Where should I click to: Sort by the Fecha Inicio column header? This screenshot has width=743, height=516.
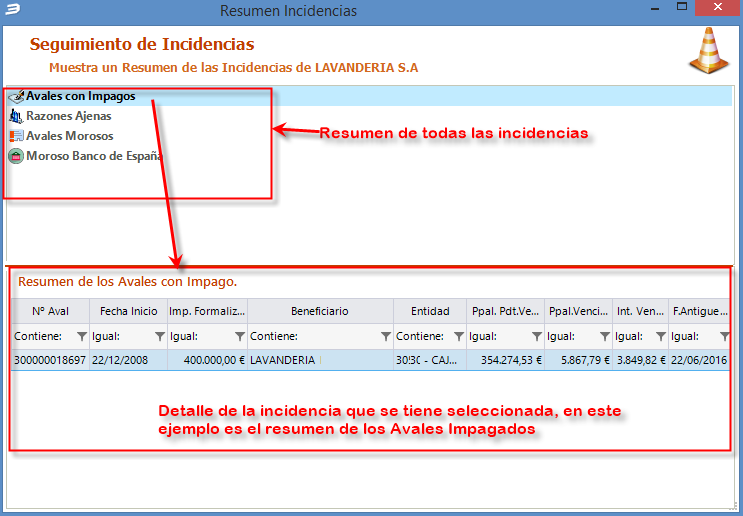[128, 311]
